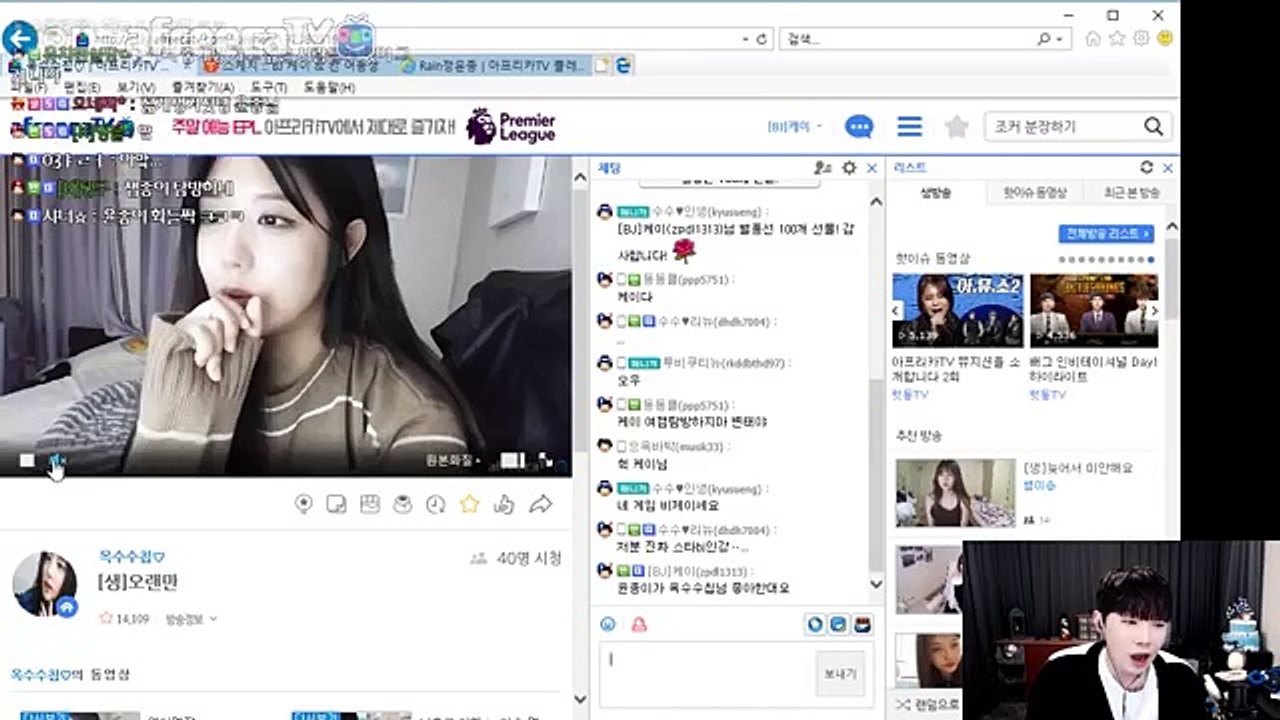This screenshot has width=1280, height=720.
Task: Click the gray star favorites icon in header
Action: pyautogui.click(x=957, y=127)
